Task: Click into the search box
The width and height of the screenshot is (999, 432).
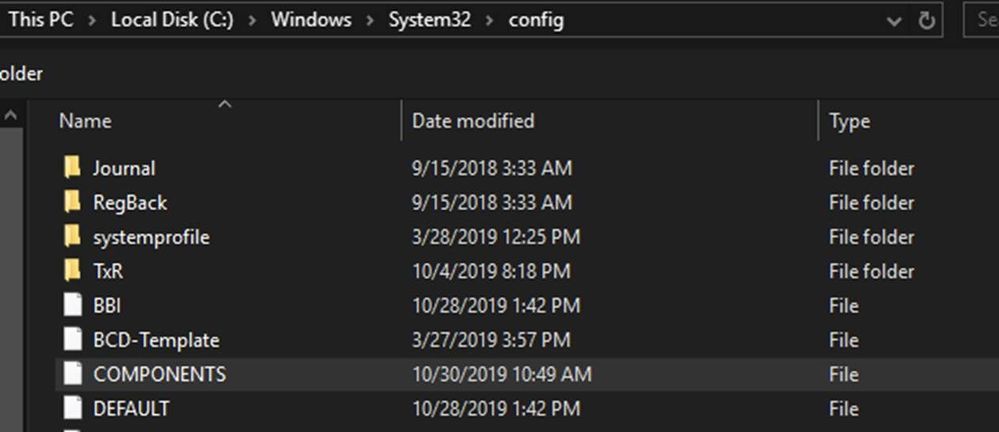Action: pyautogui.click(x=982, y=20)
